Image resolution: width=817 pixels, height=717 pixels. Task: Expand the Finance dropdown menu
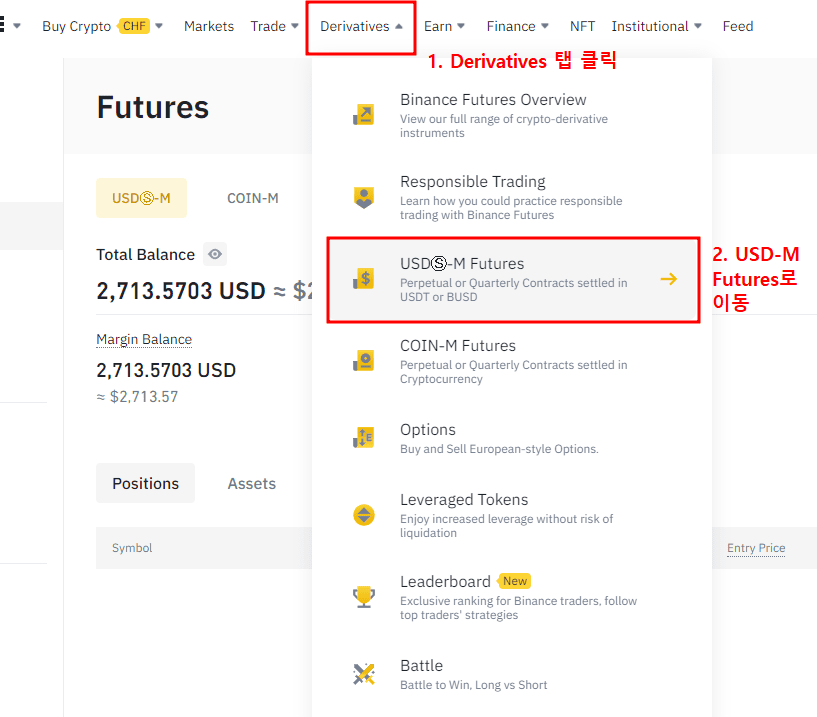point(517,26)
